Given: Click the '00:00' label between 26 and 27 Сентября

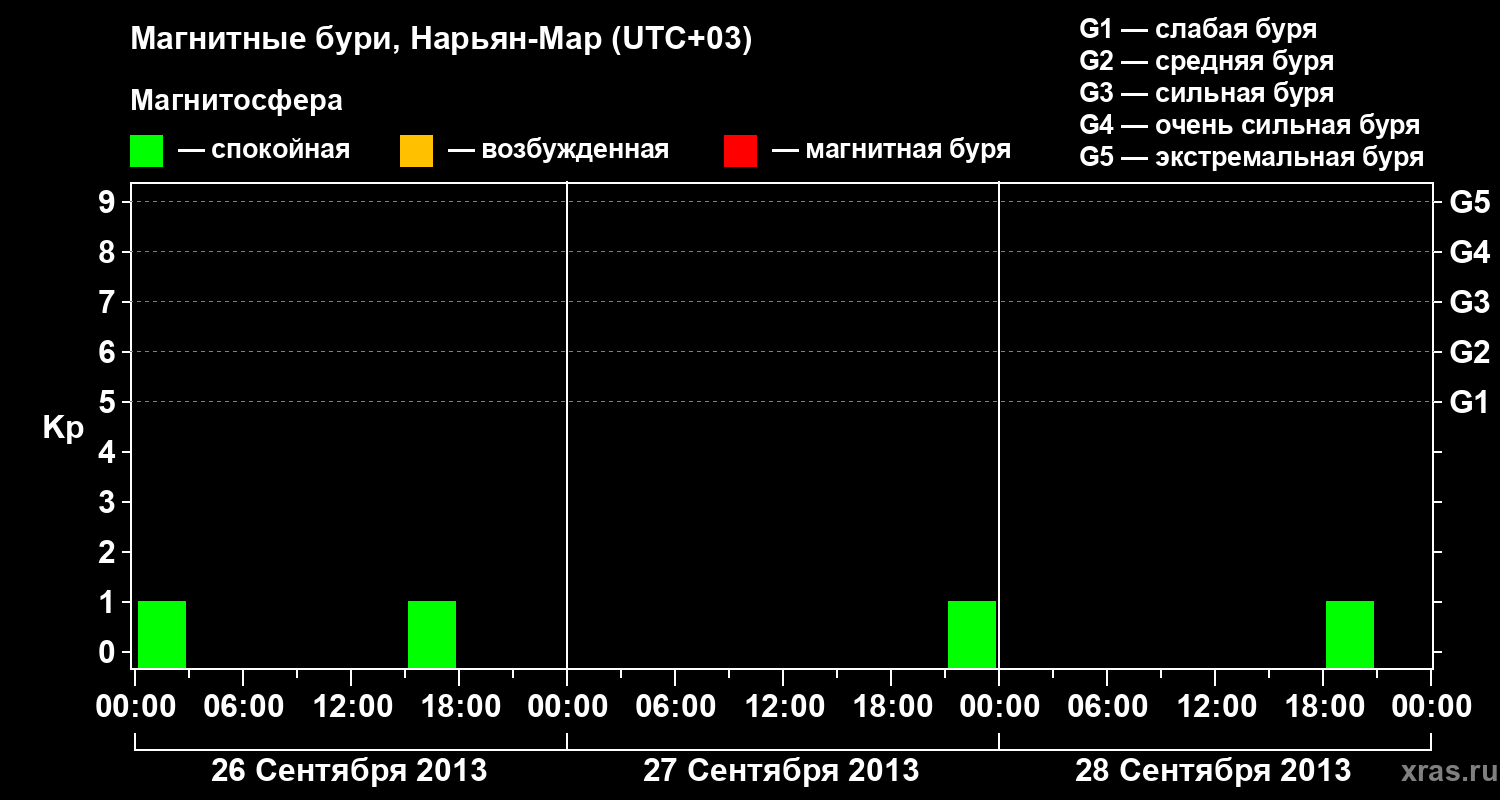Looking at the screenshot, I should pos(567,706).
